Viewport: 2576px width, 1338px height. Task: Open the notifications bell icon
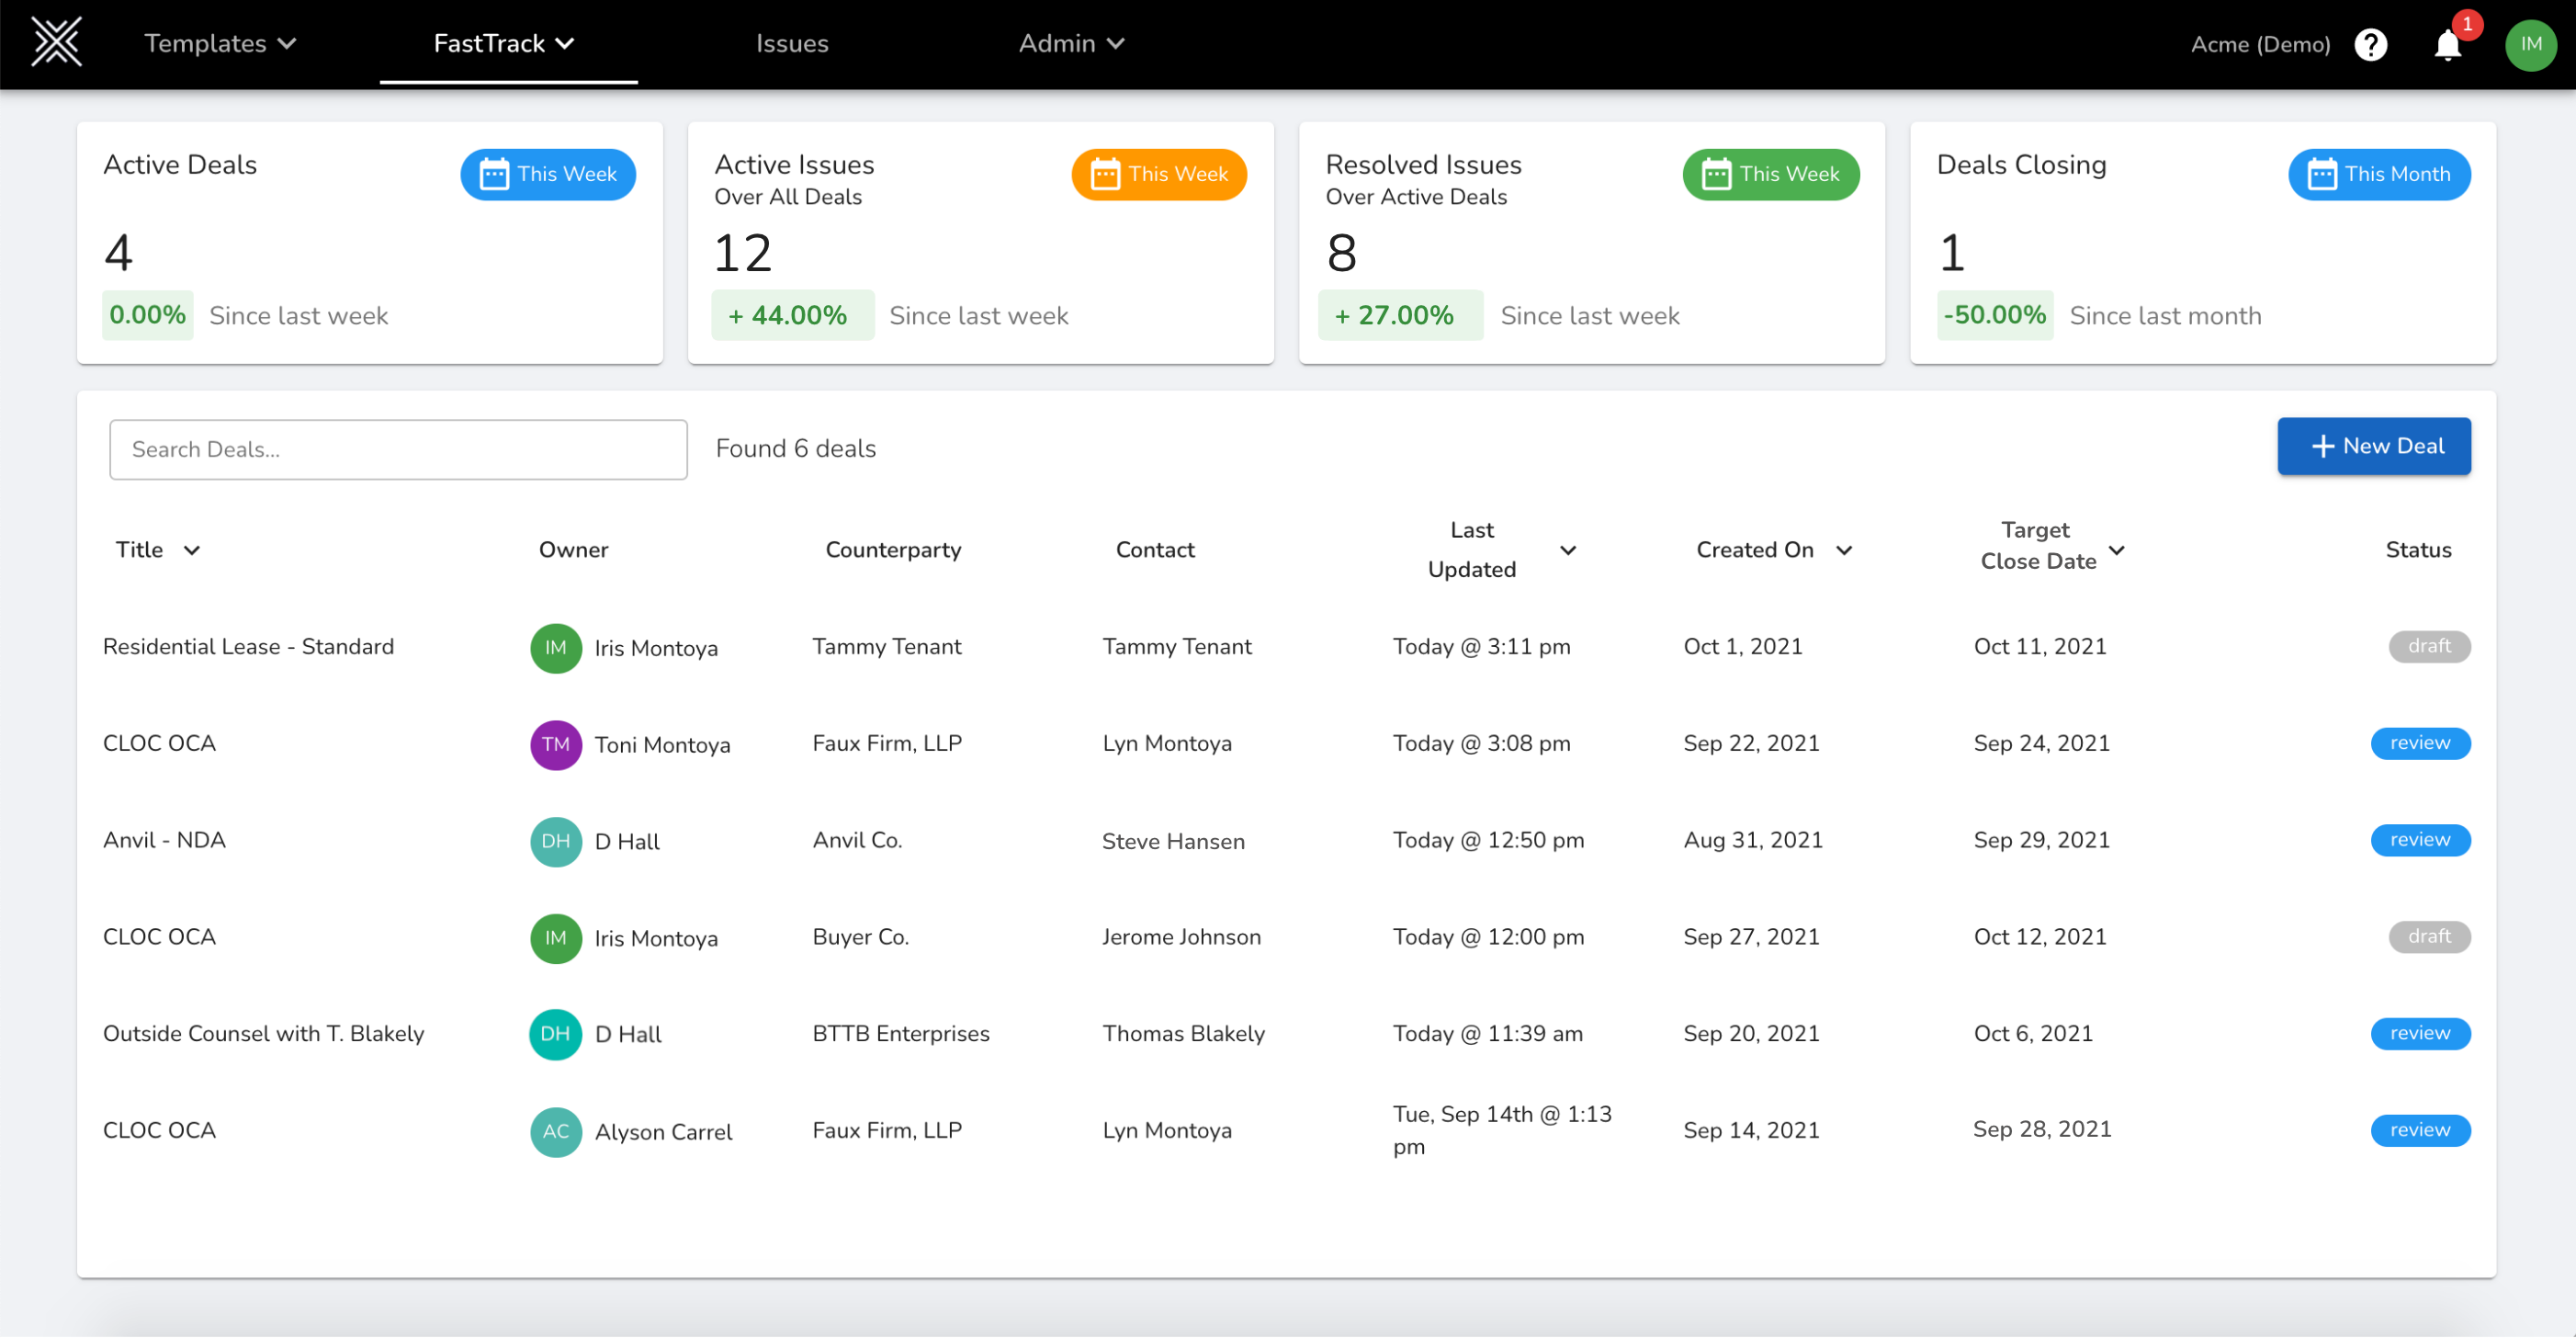pyautogui.click(x=2447, y=45)
